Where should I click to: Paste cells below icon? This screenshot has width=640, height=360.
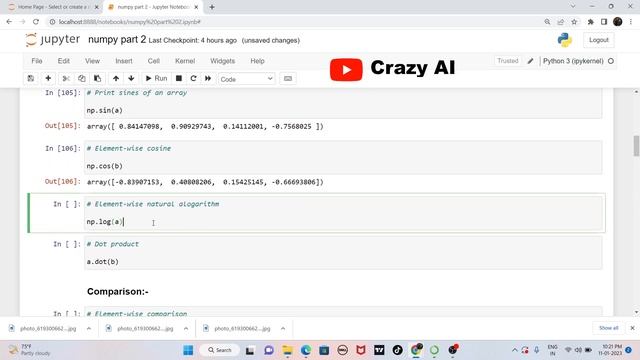(98, 78)
